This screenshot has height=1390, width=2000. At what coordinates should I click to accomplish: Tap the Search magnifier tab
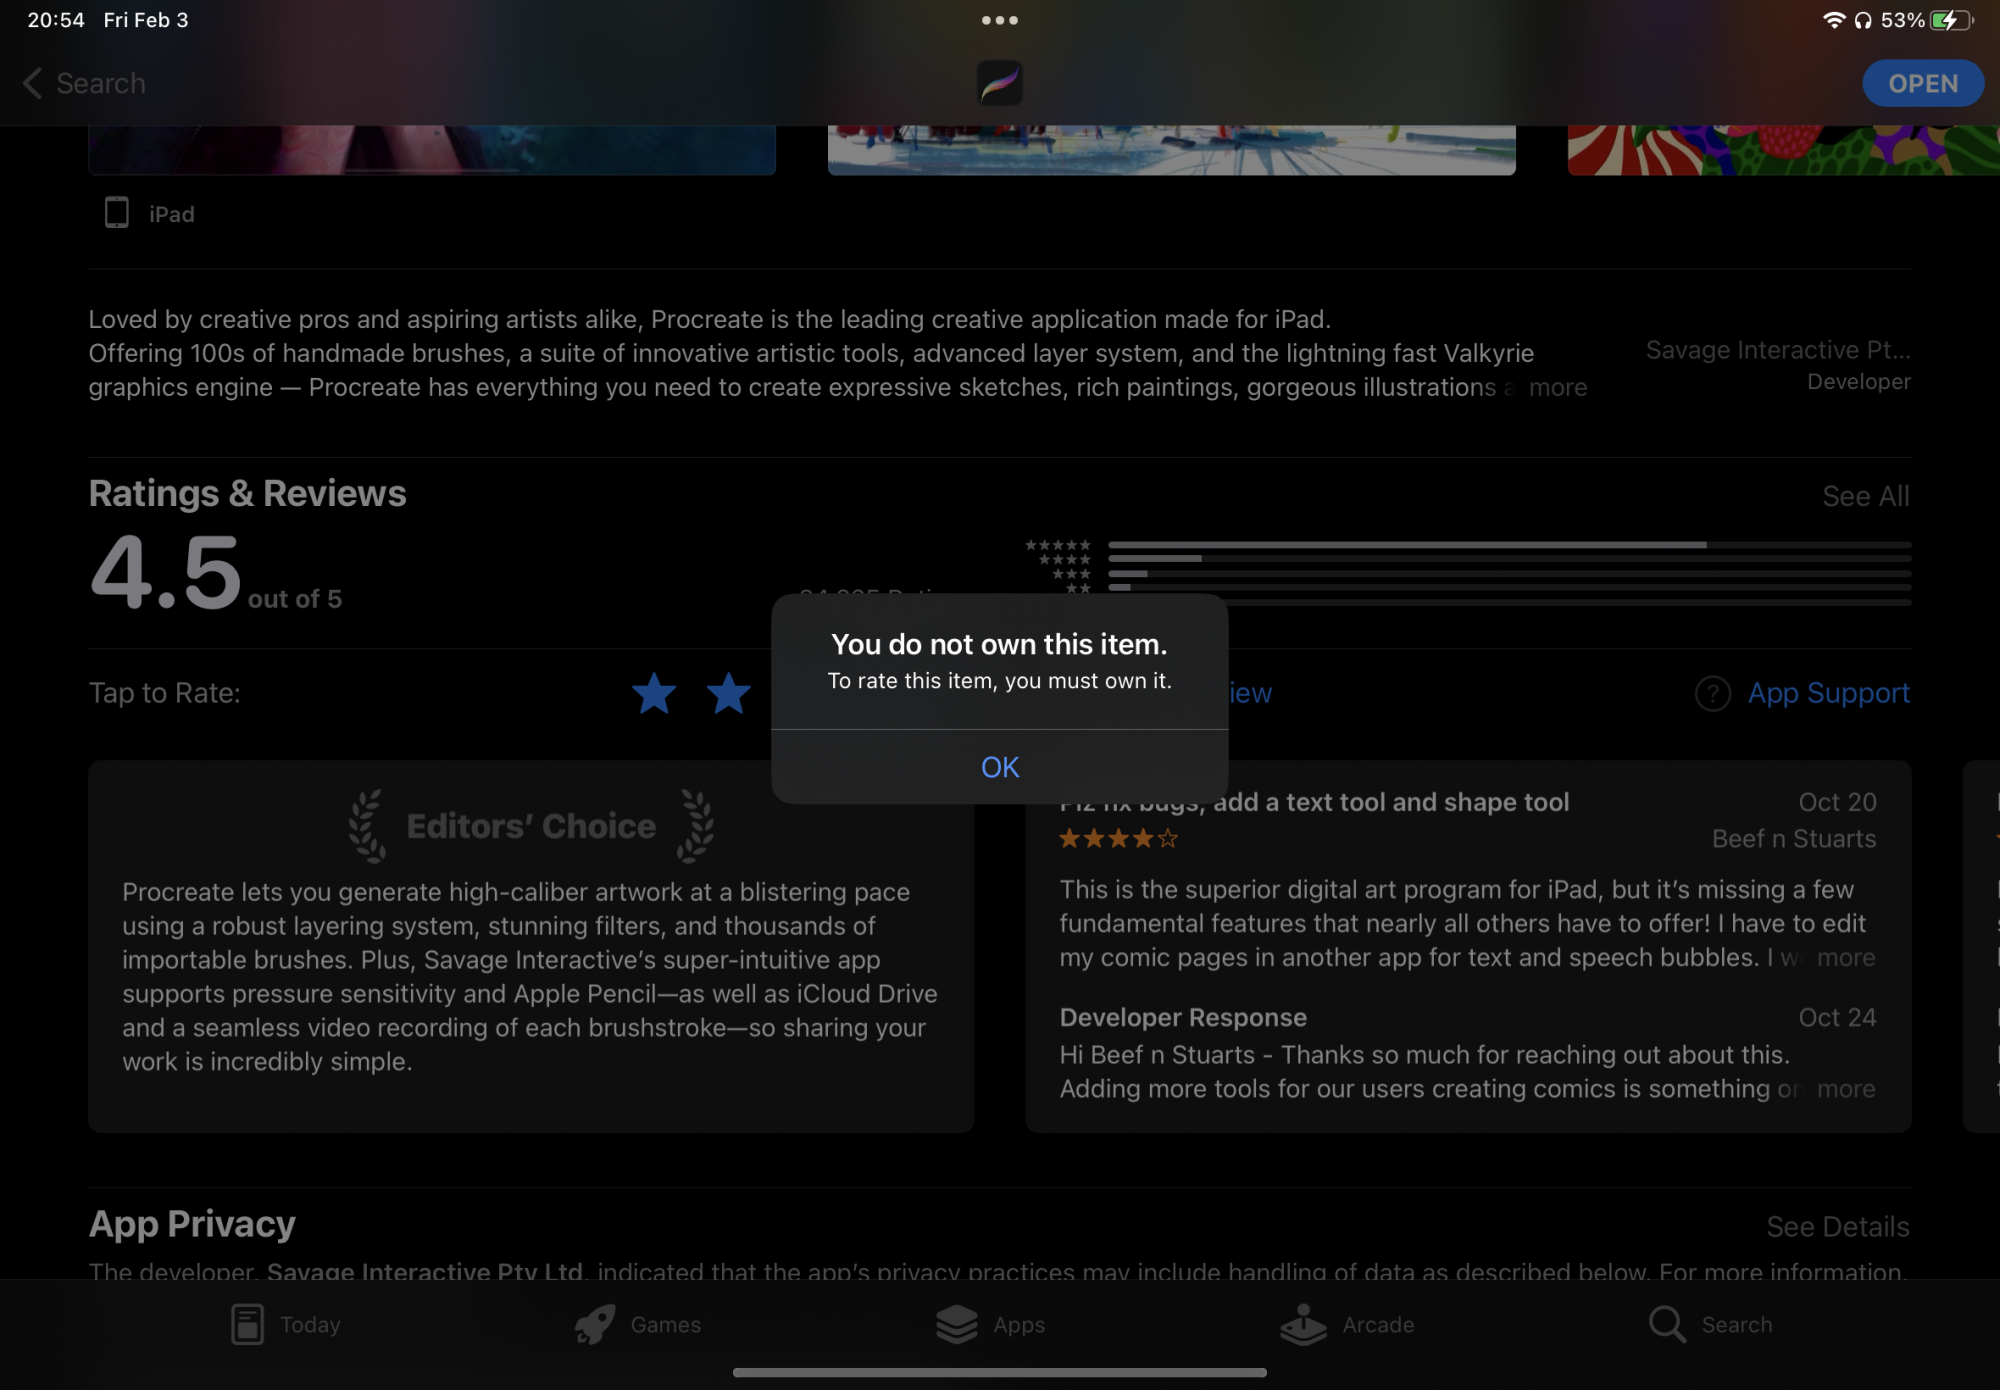1667,1324
